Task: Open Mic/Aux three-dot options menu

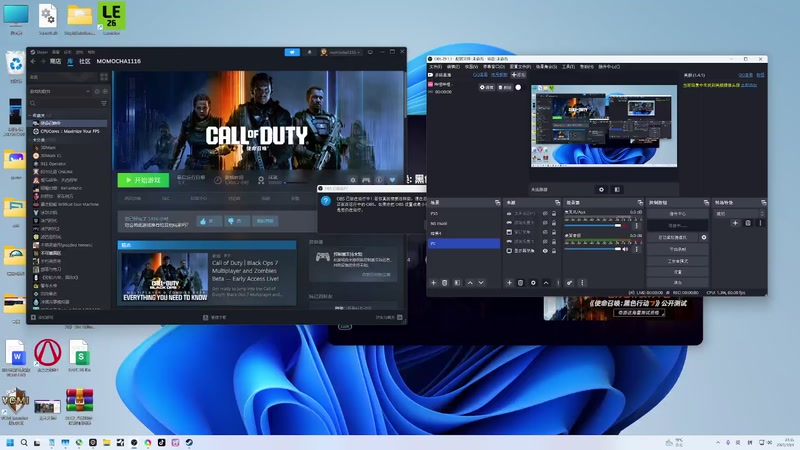Action: (x=636, y=226)
